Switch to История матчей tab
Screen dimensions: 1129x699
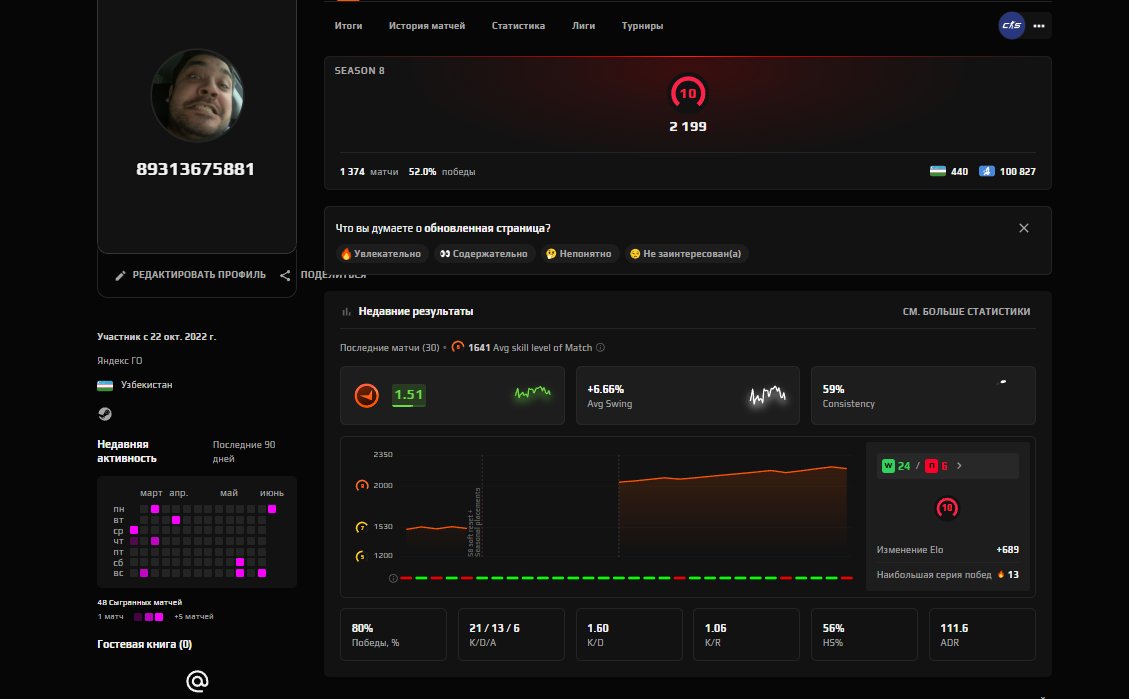427,26
